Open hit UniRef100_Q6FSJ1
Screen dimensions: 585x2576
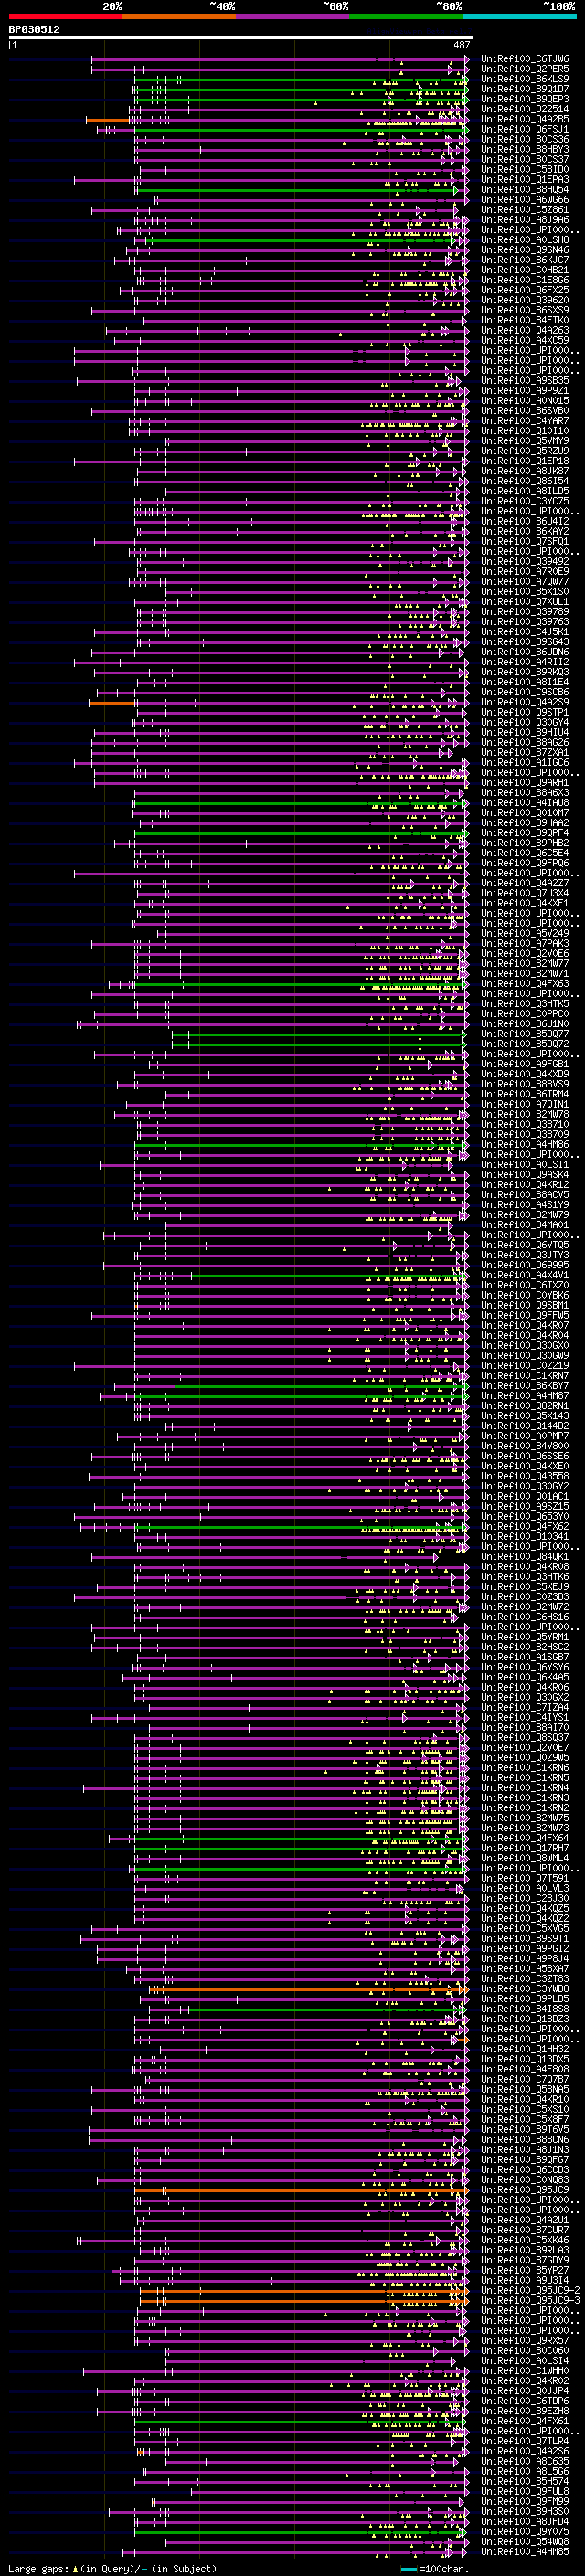point(525,129)
